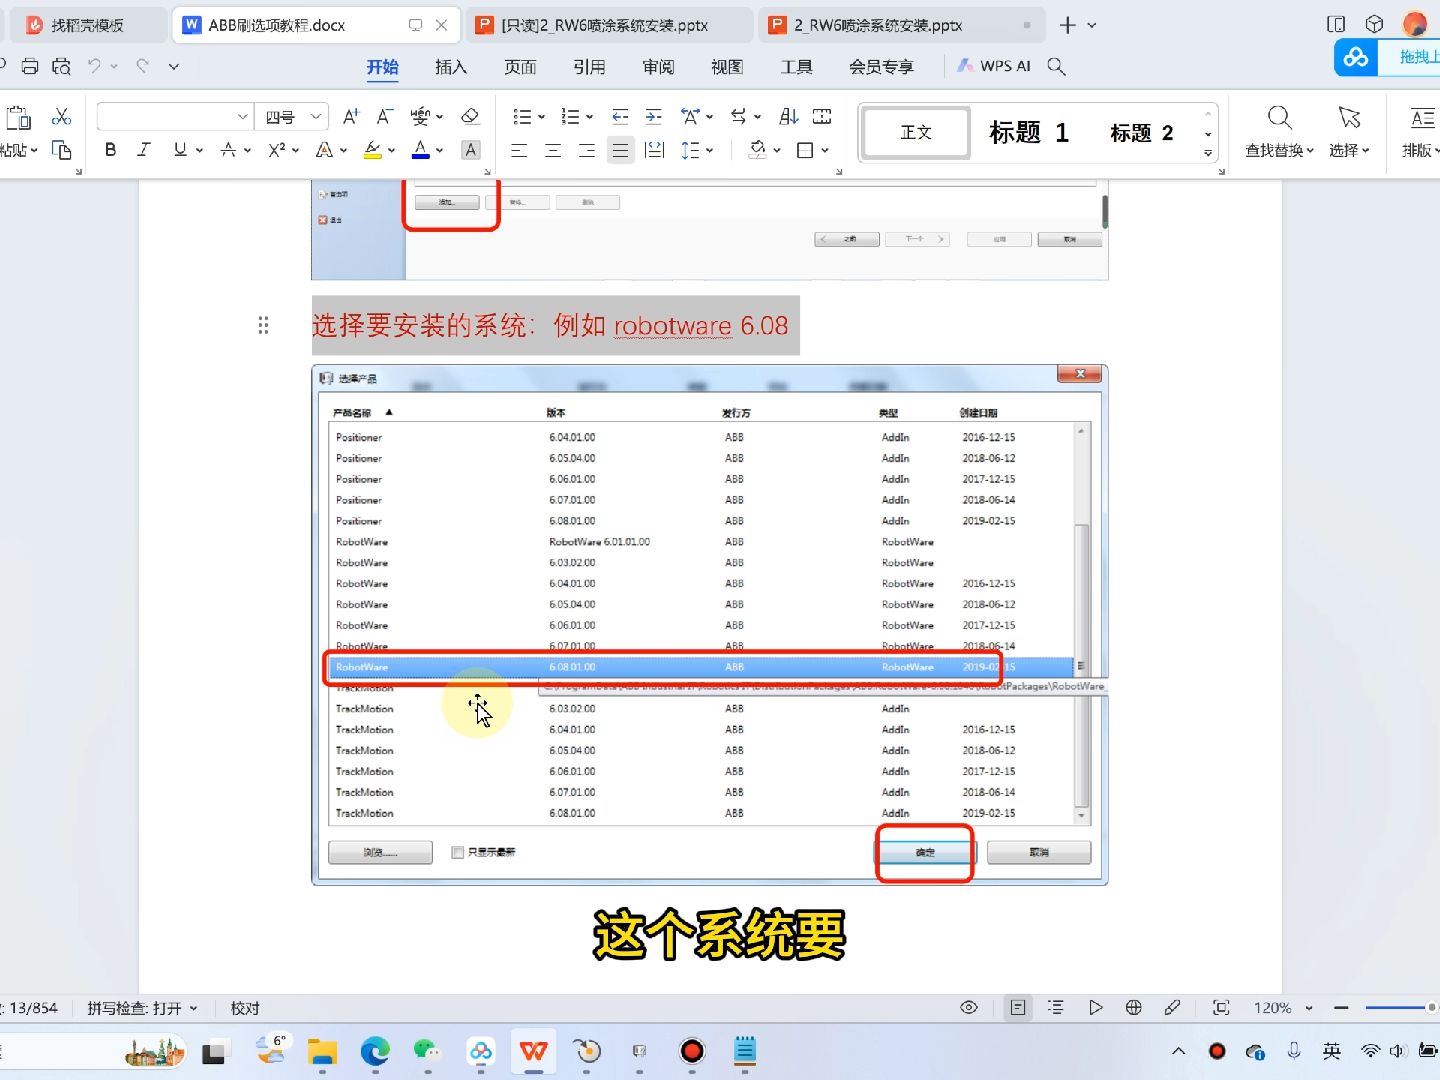Apply the 标题 2 style
Image resolution: width=1440 pixels, height=1080 pixels.
point(1141,132)
